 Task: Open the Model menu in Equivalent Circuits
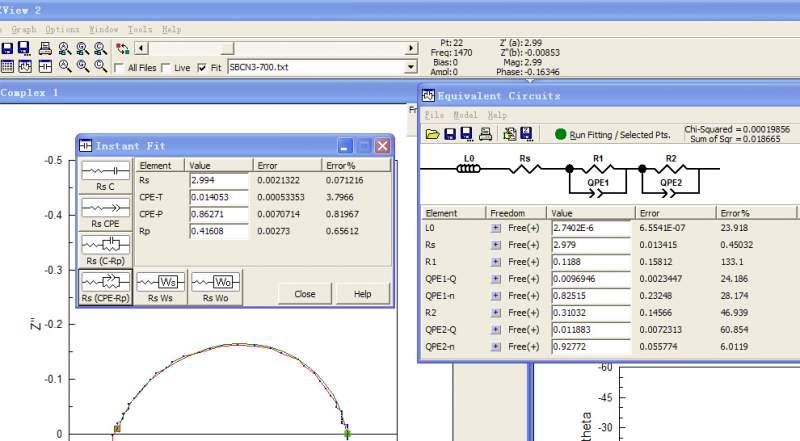[465, 115]
